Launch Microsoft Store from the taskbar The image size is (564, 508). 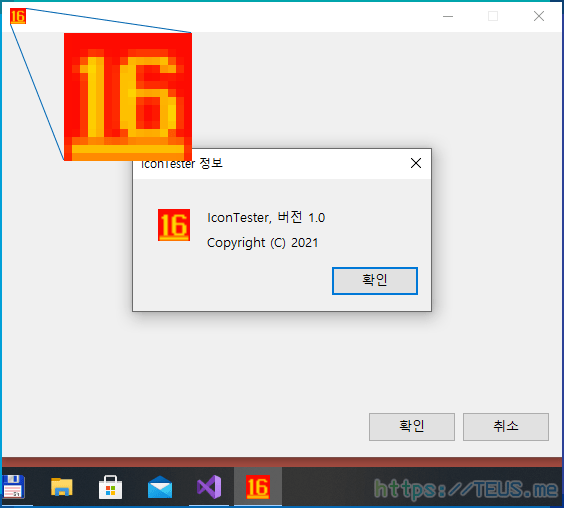pos(110,487)
